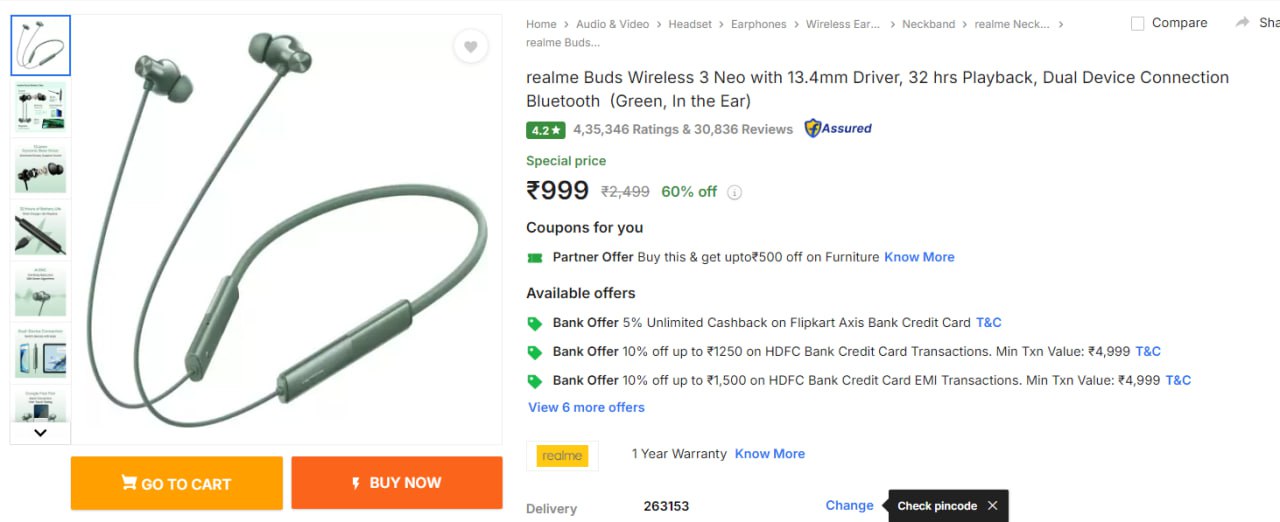
Task: Tick the Compare checkbox
Action: point(1137,24)
